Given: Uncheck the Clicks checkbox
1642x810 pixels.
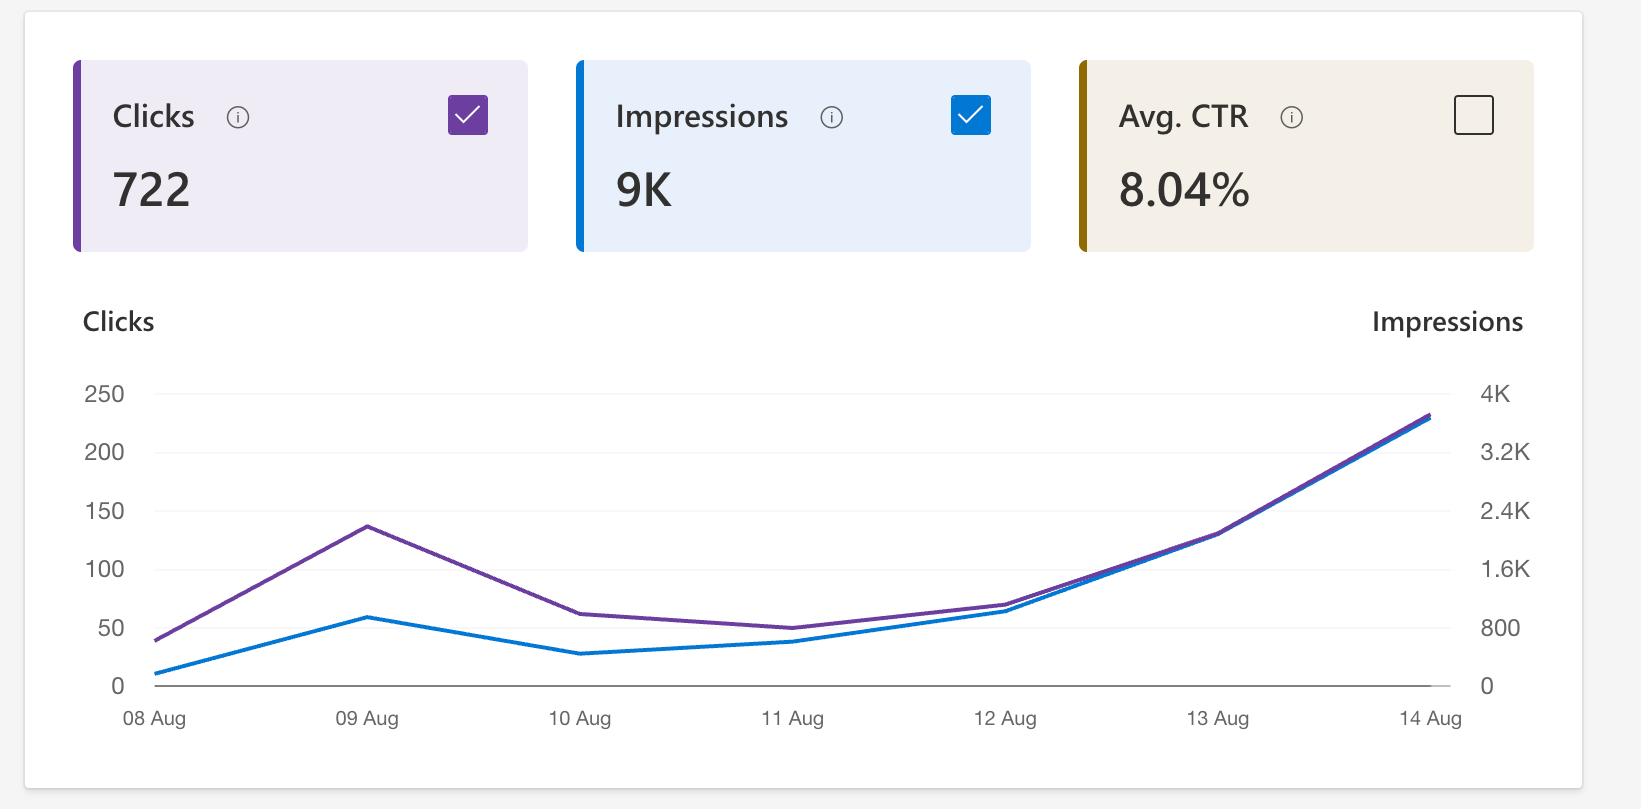Looking at the screenshot, I should click(x=468, y=116).
